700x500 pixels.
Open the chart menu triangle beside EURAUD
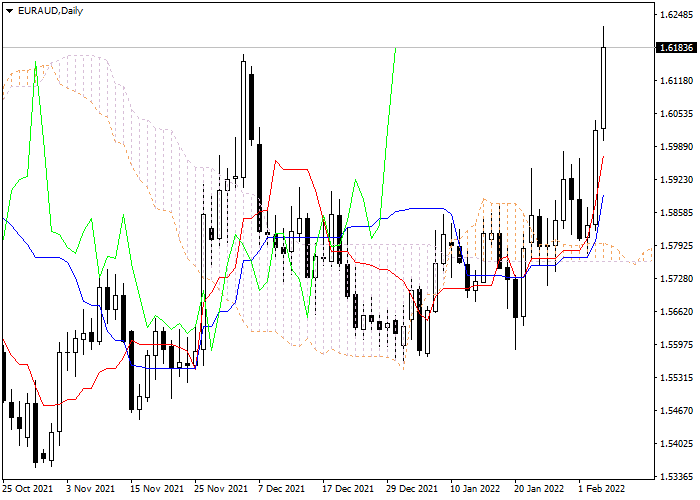tap(9, 11)
